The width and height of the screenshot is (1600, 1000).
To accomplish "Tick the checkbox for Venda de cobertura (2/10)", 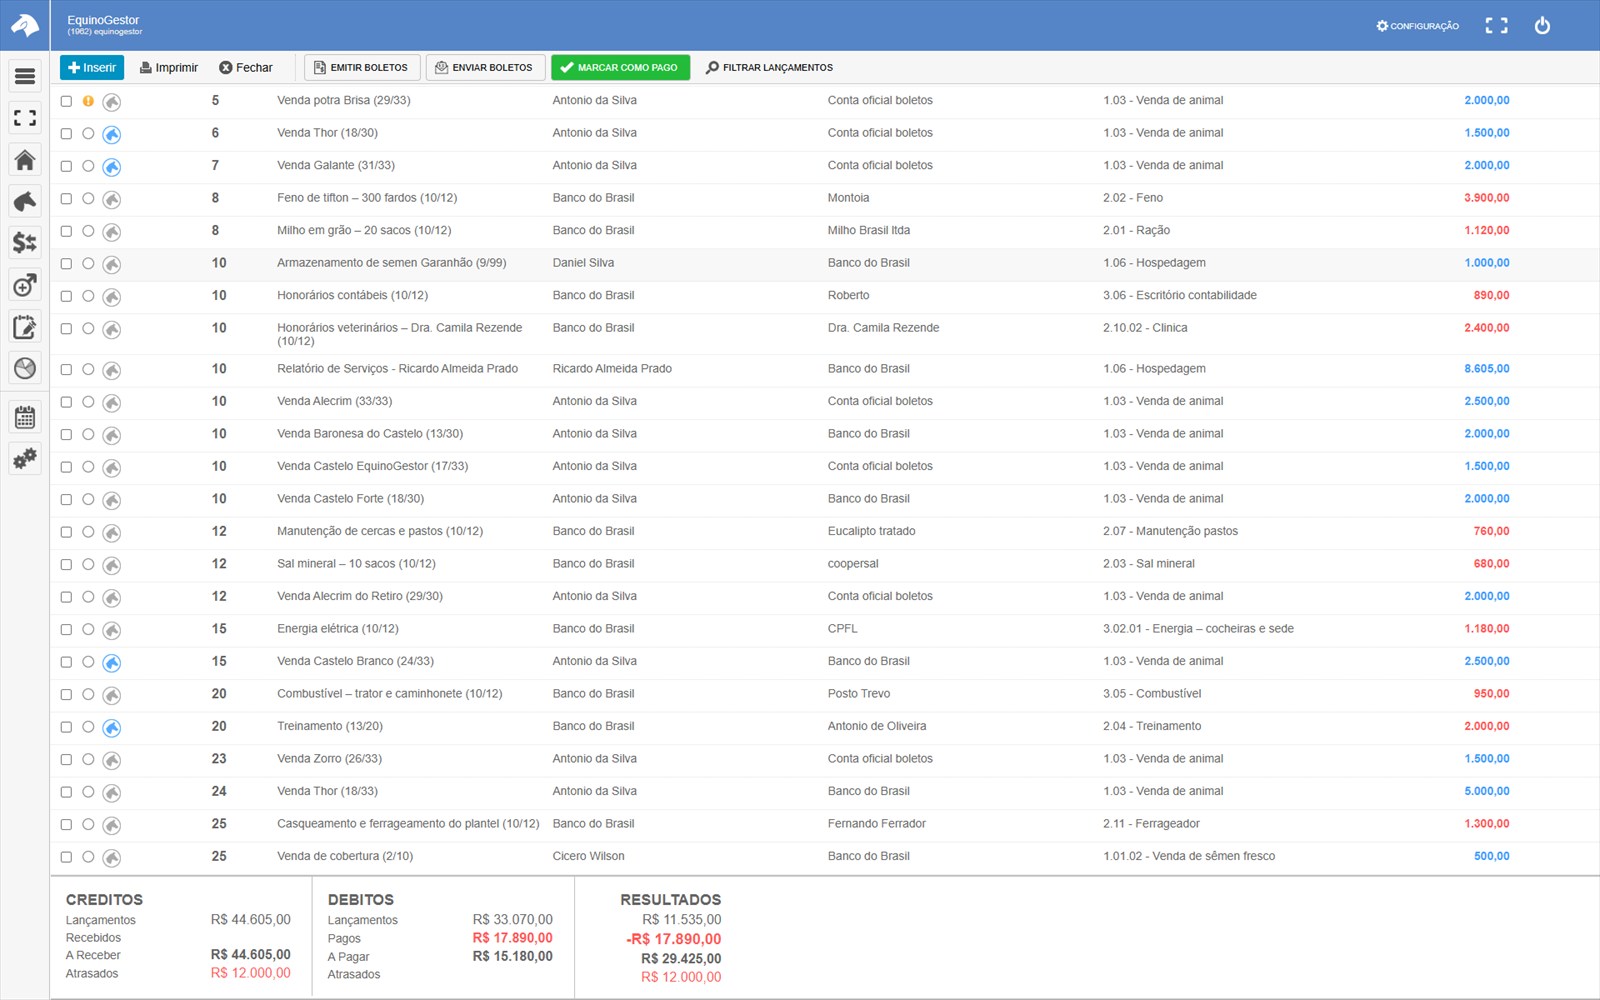I will pos(66,857).
